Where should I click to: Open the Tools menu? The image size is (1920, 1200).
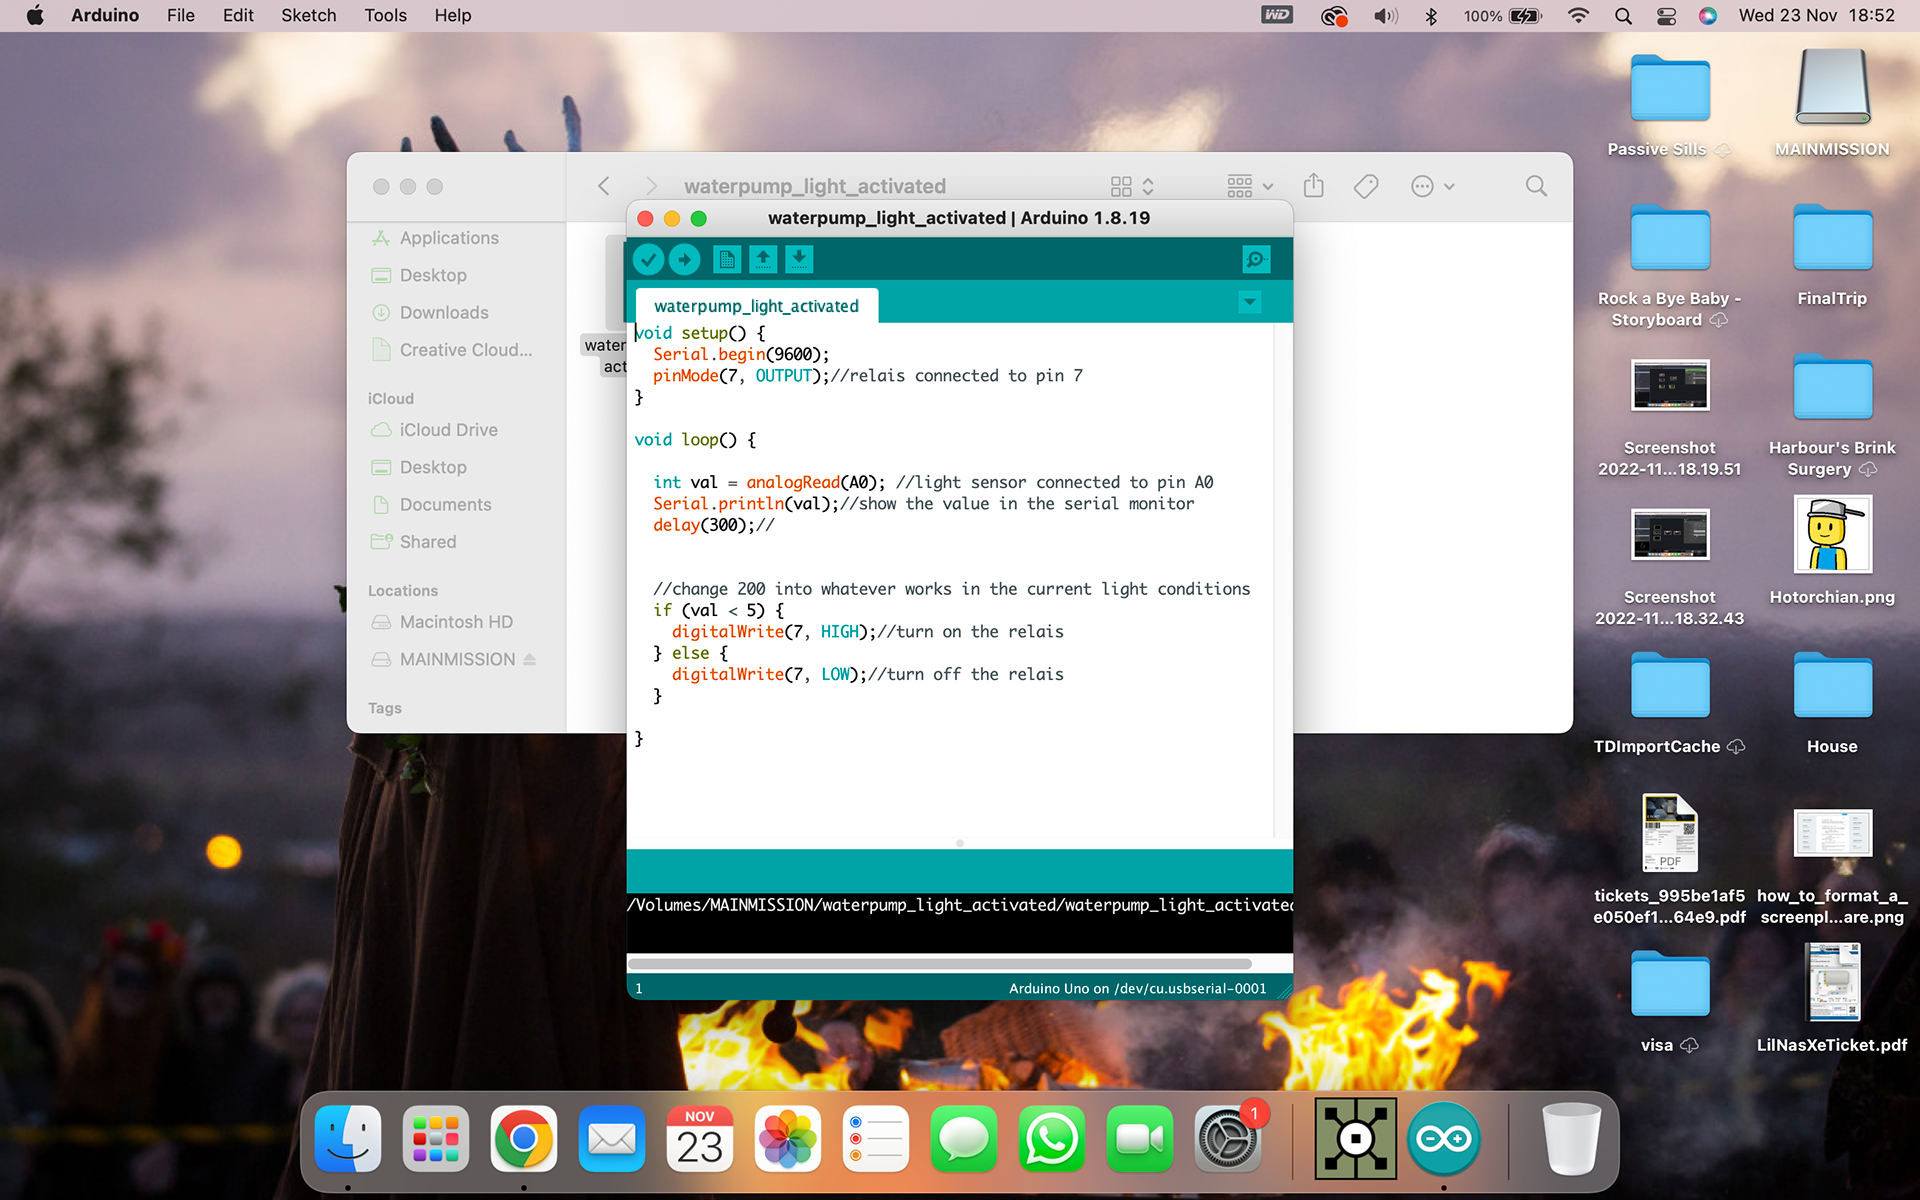click(385, 15)
